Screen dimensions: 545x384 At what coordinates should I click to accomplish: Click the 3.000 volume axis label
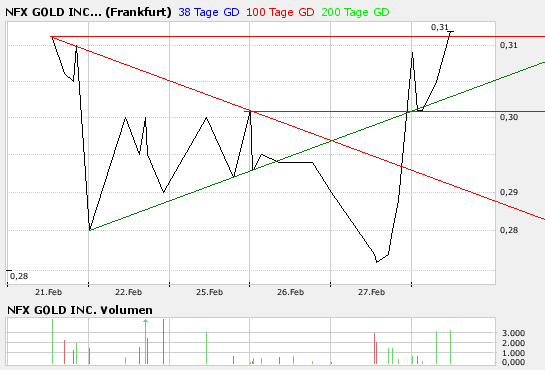513,333
